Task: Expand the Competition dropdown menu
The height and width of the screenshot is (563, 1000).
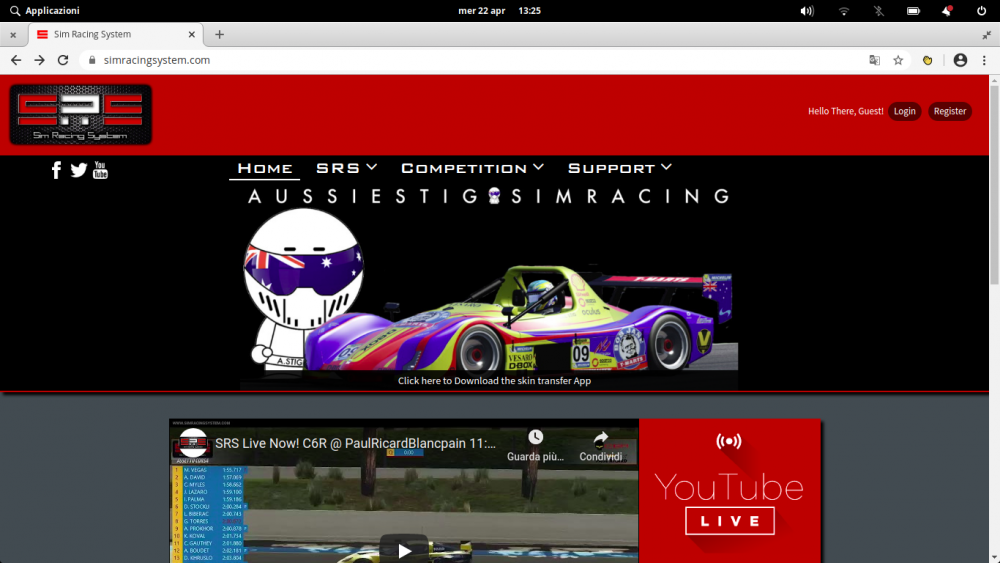Action: pos(472,168)
